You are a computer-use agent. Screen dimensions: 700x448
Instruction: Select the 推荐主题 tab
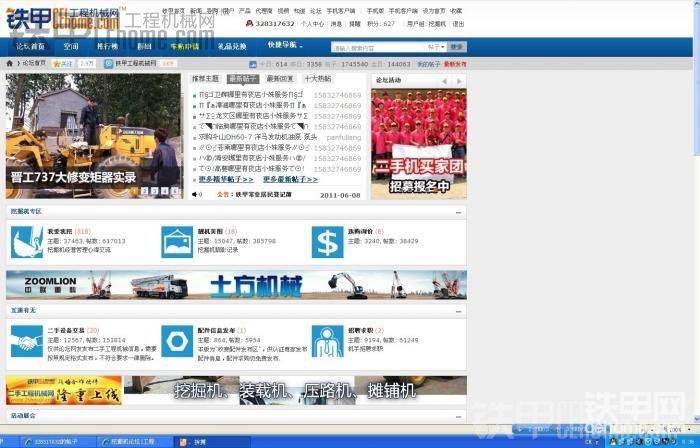pos(205,79)
